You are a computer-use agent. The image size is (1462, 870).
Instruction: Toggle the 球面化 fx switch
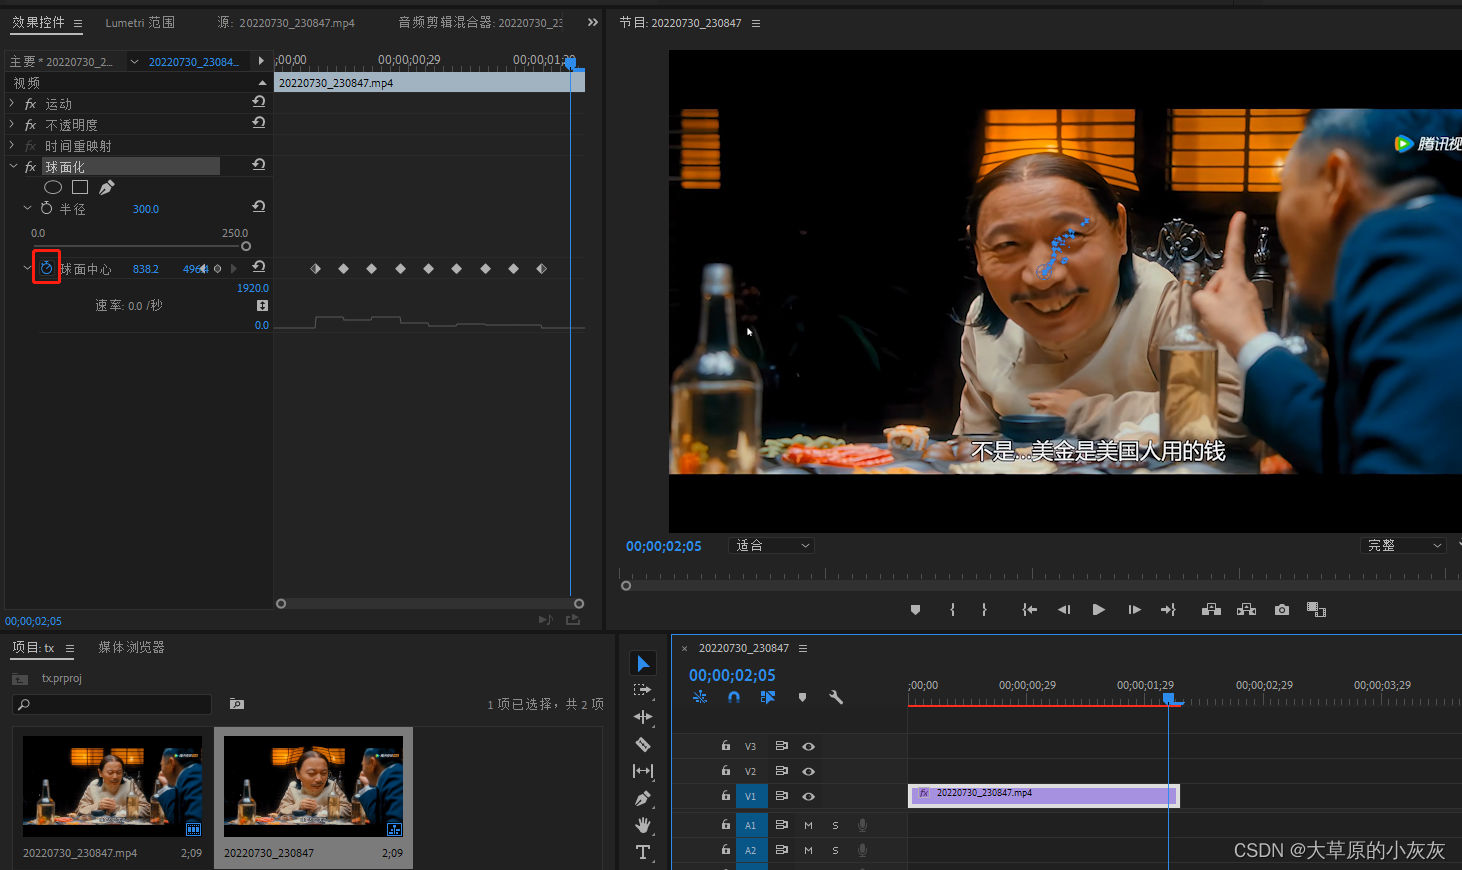coord(30,167)
